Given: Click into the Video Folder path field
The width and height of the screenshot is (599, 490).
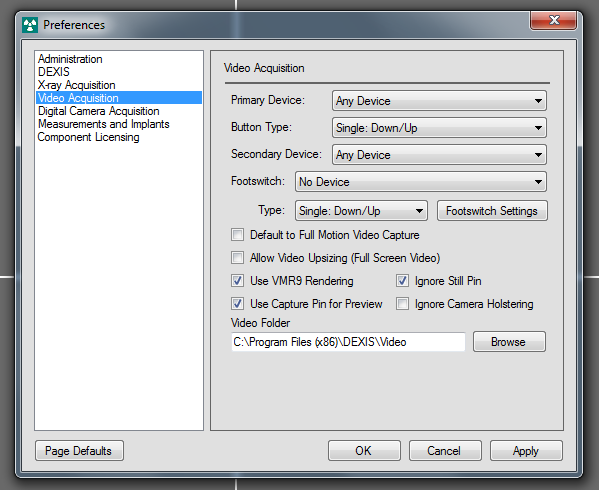Looking at the screenshot, I should point(348,341).
